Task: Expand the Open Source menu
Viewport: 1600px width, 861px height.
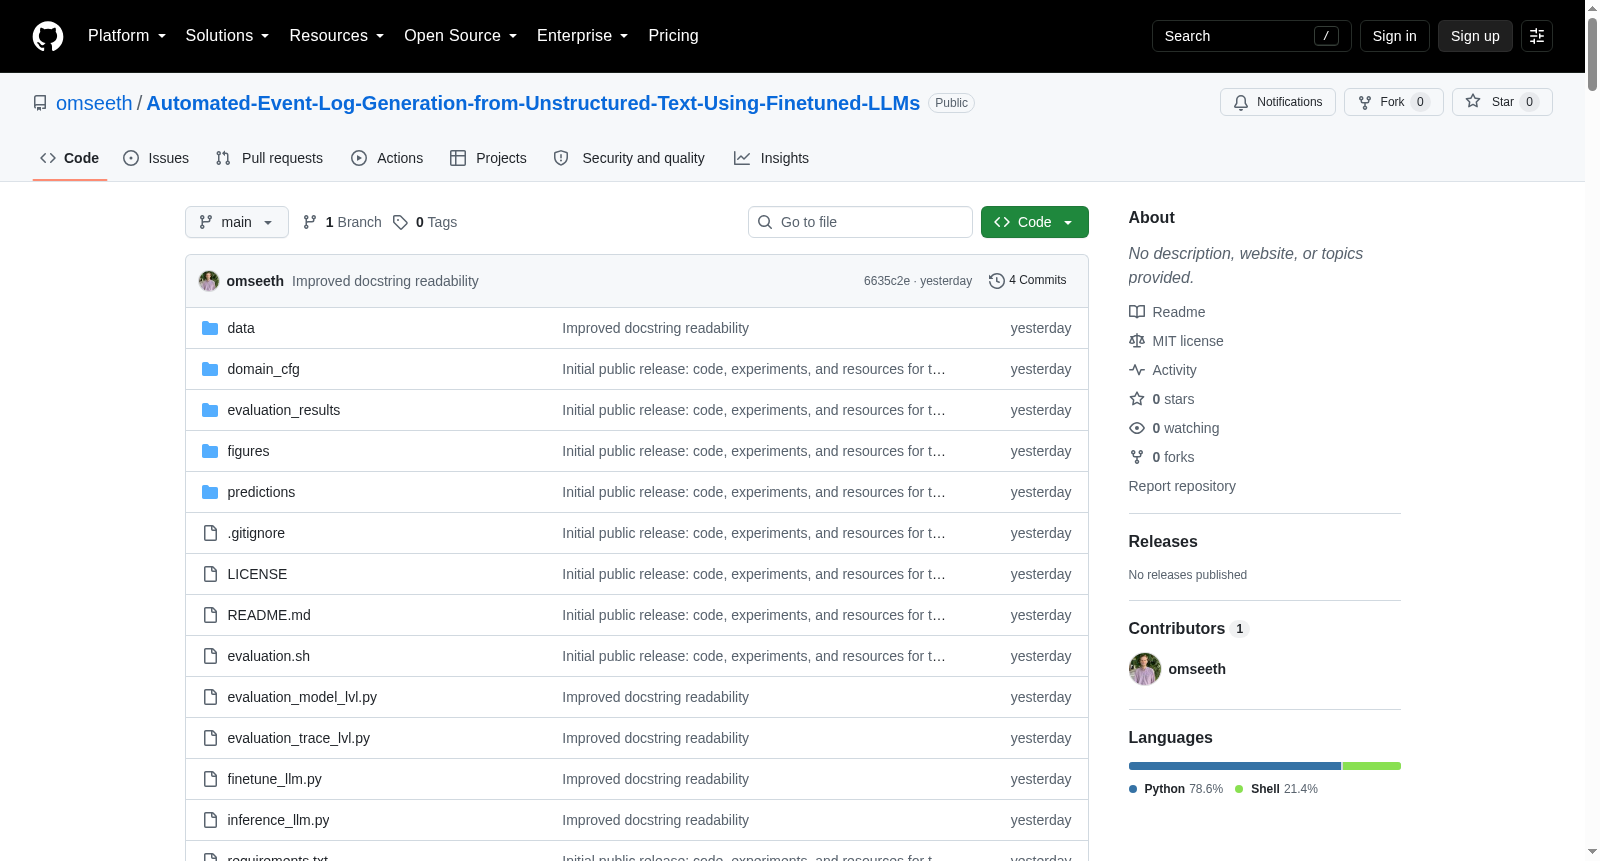Action: (461, 36)
